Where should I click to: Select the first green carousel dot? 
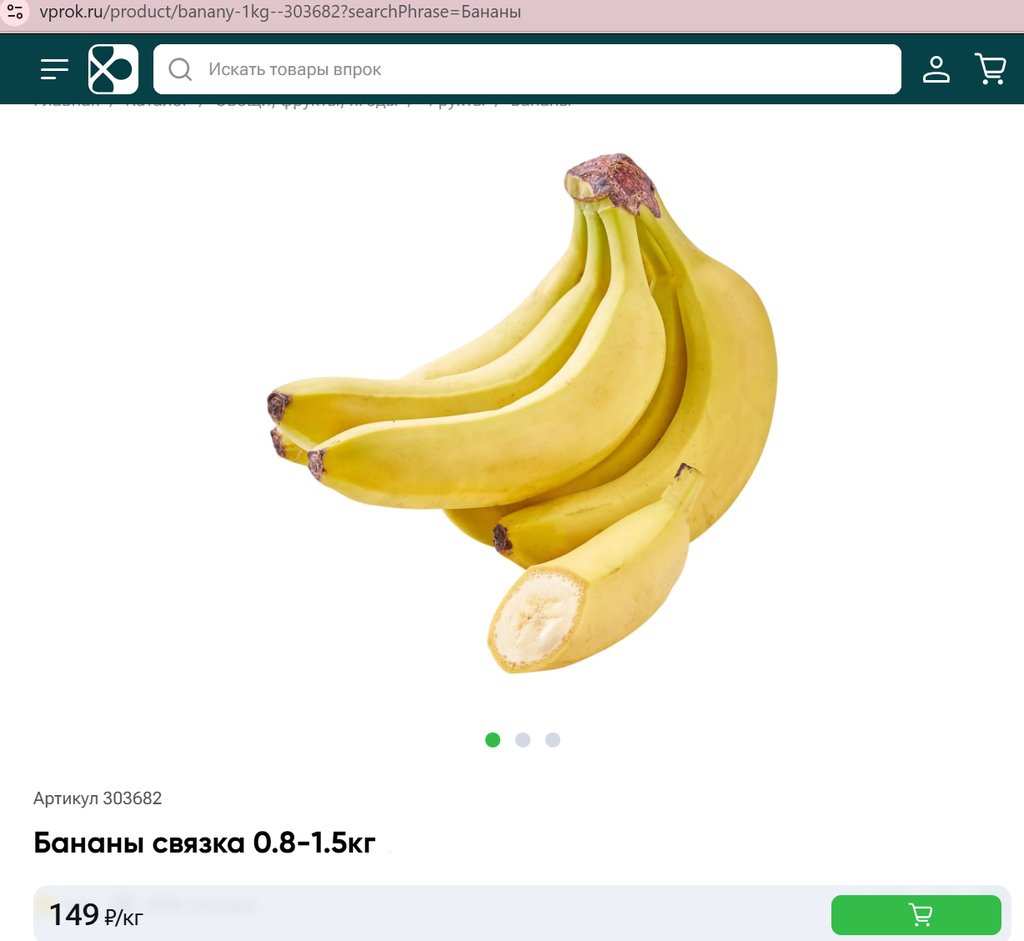tap(493, 740)
